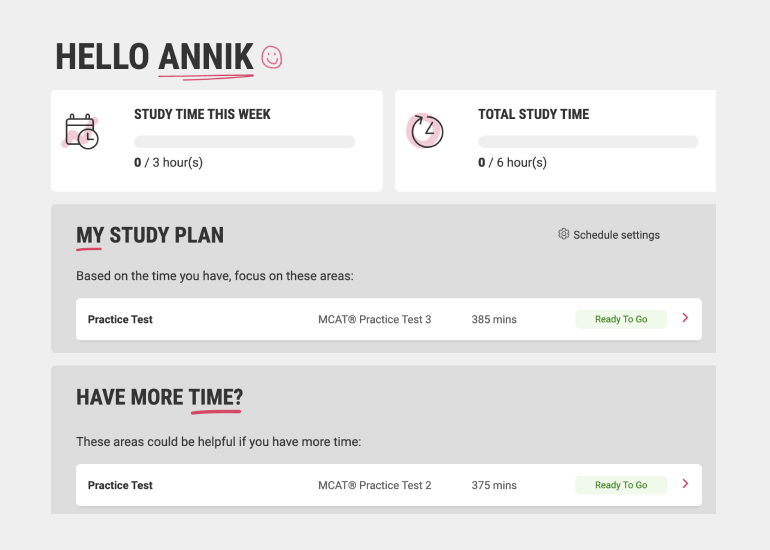Click the My Study Plan heading
Viewport: 770px width, 550px height.
(x=150, y=236)
